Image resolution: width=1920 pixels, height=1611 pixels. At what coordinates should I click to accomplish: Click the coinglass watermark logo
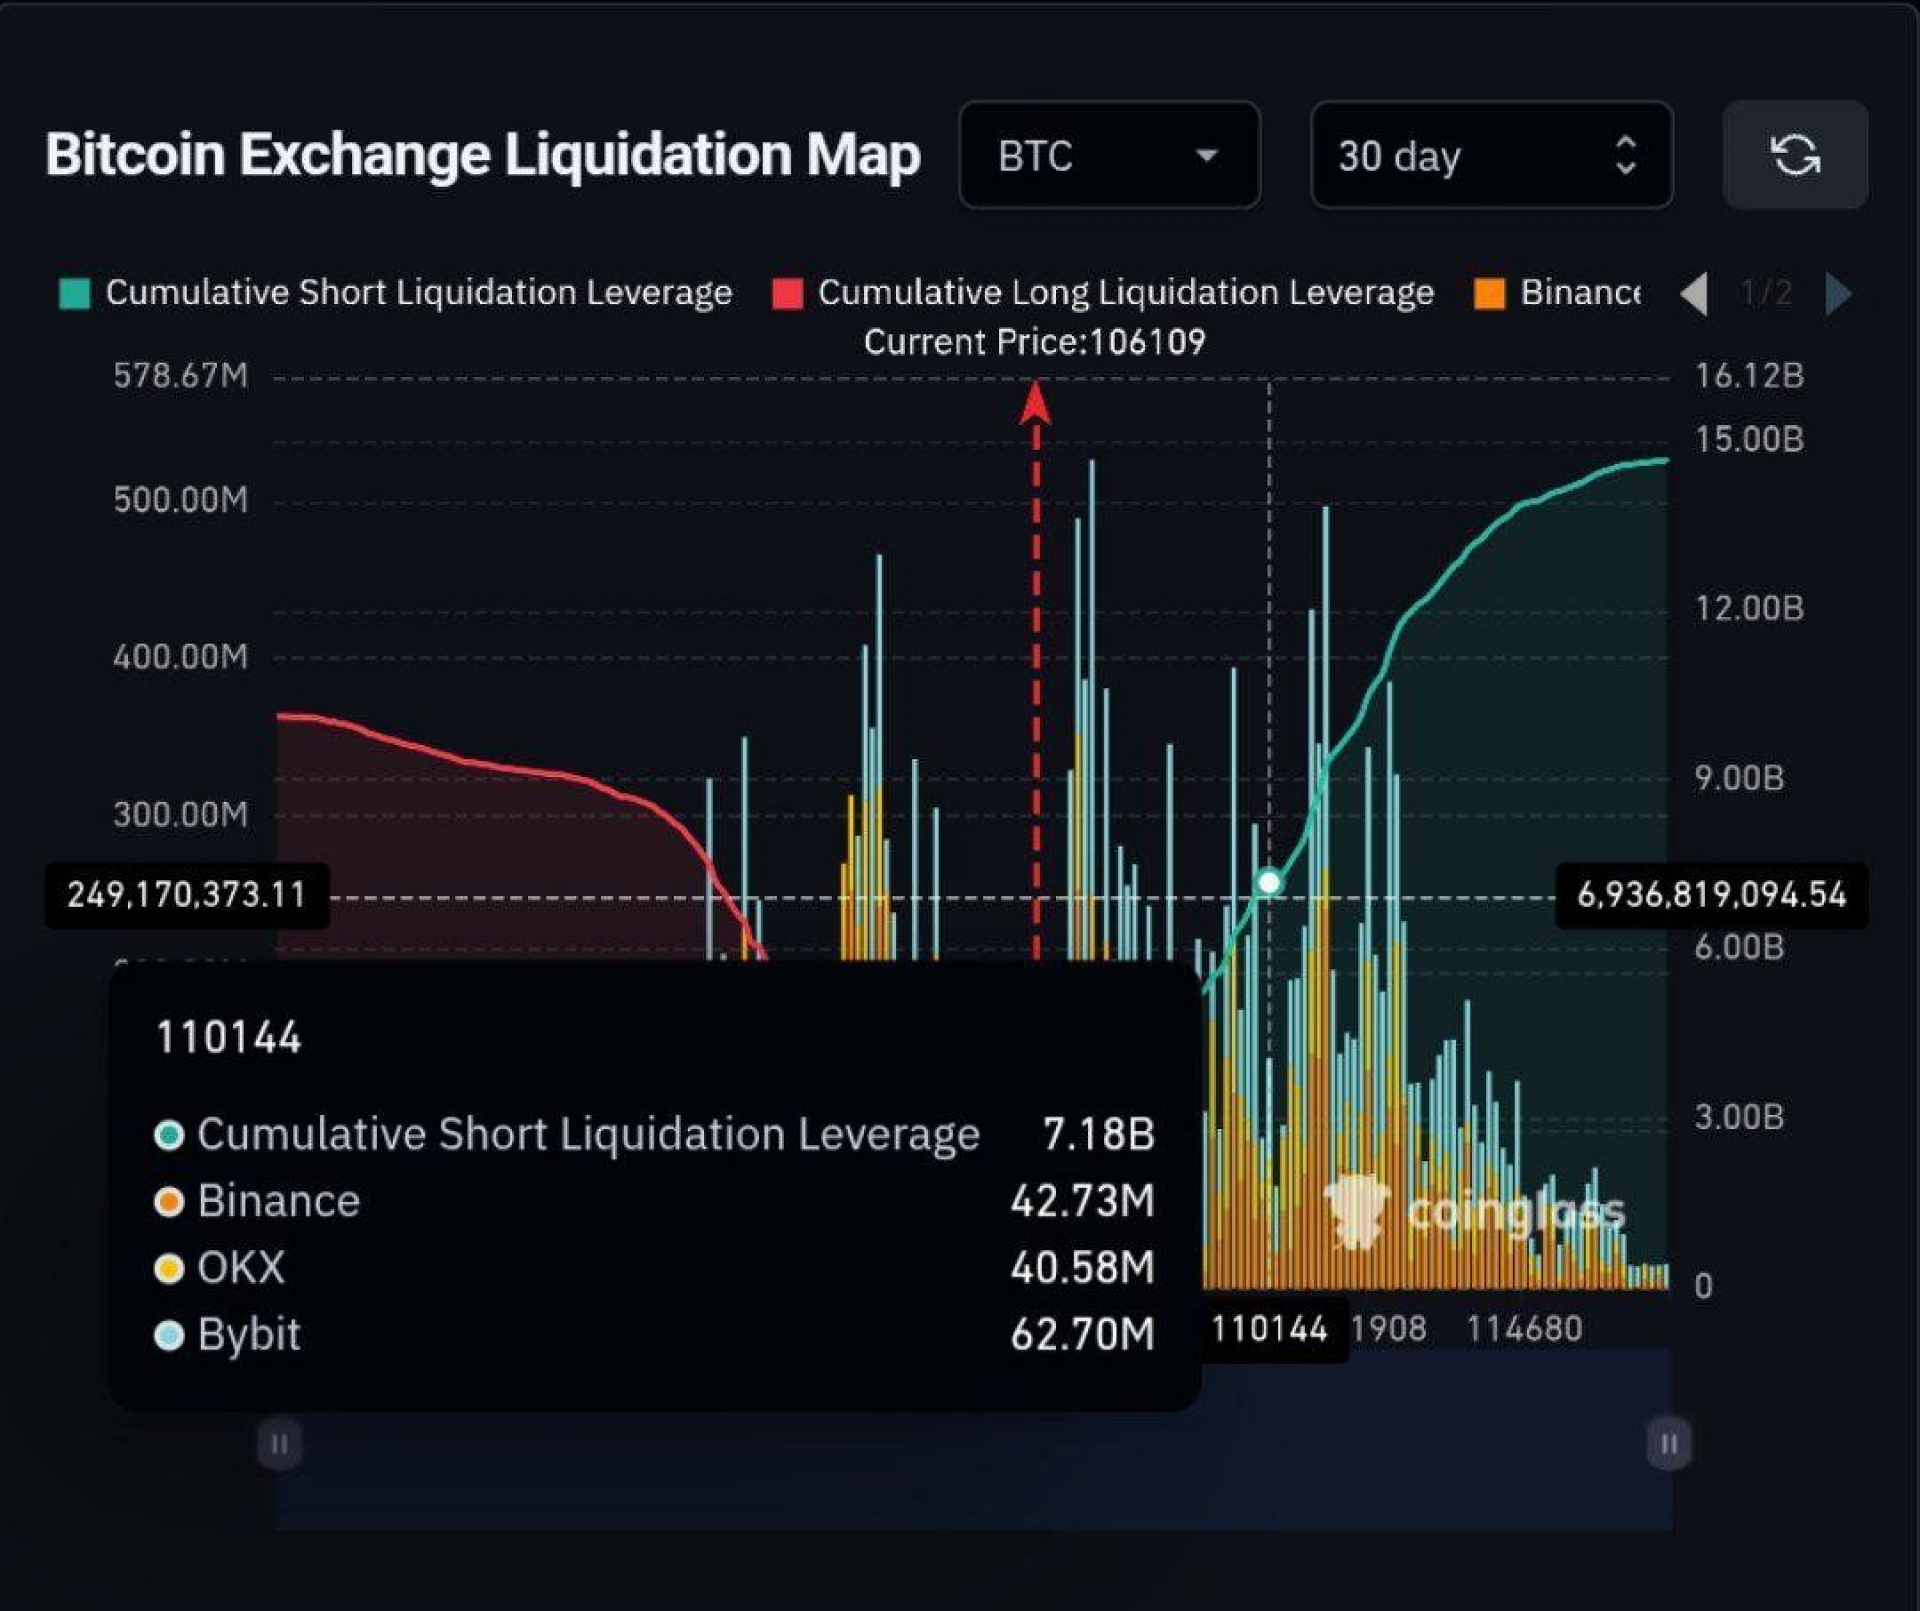(x=1474, y=1212)
